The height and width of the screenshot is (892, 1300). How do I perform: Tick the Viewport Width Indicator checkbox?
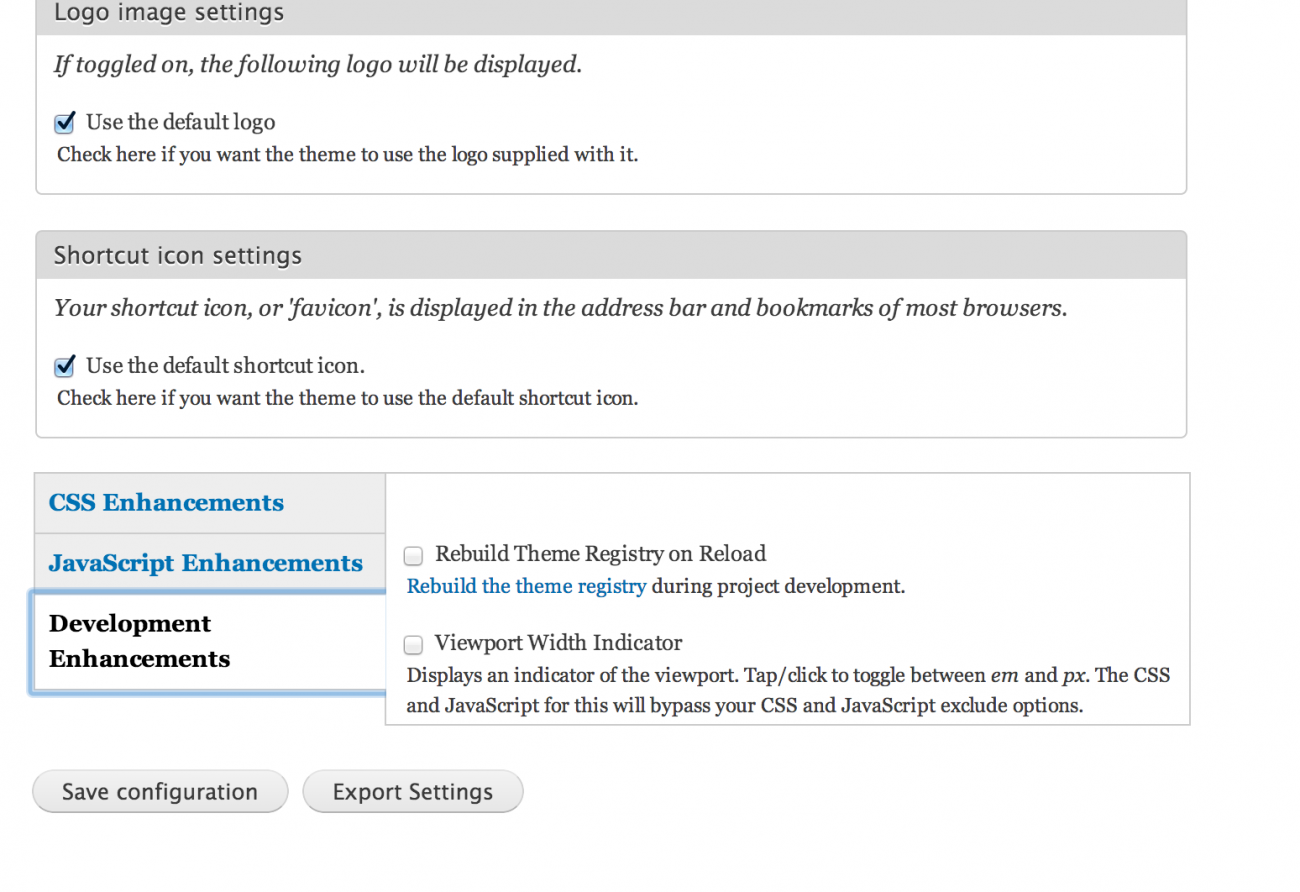coord(413,645)
